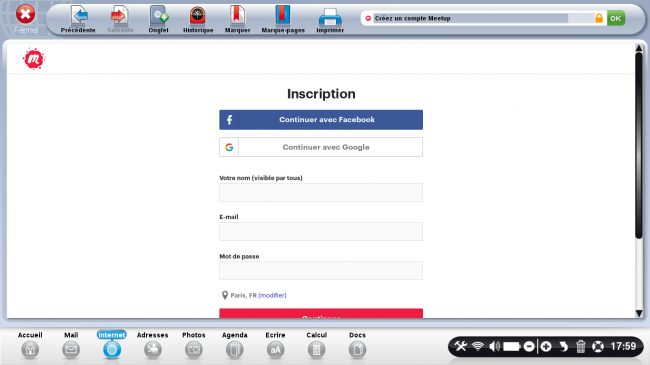
Task: Click the Meetup site favicon in address bar
Action: coord(368,18)
